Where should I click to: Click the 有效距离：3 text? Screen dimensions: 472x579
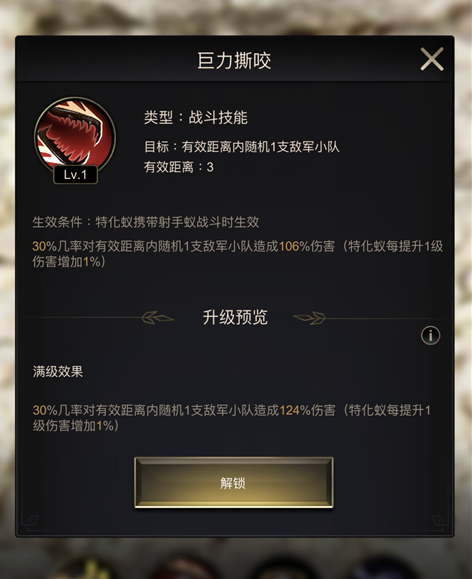(x=179, y=167)
